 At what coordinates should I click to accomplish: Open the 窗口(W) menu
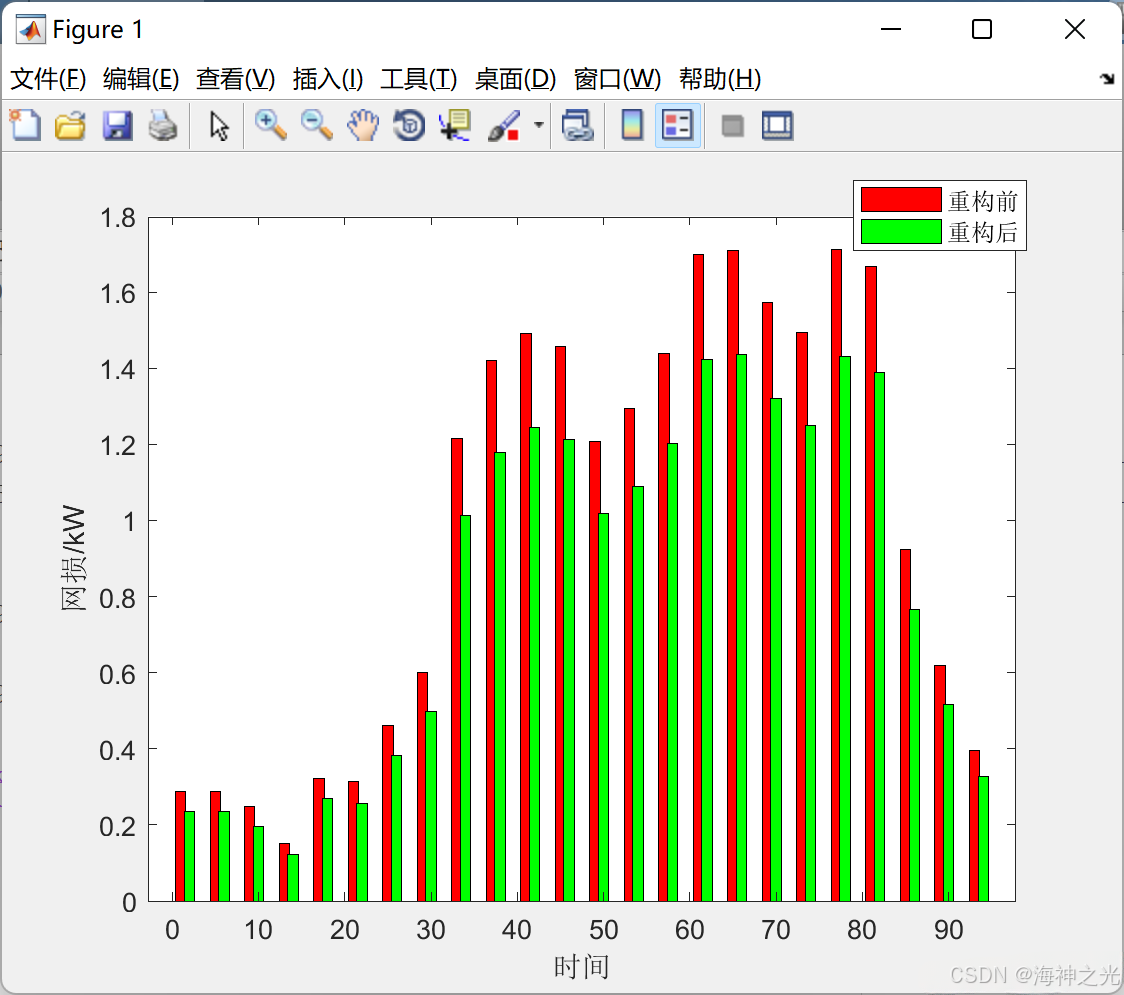point(617,79)
